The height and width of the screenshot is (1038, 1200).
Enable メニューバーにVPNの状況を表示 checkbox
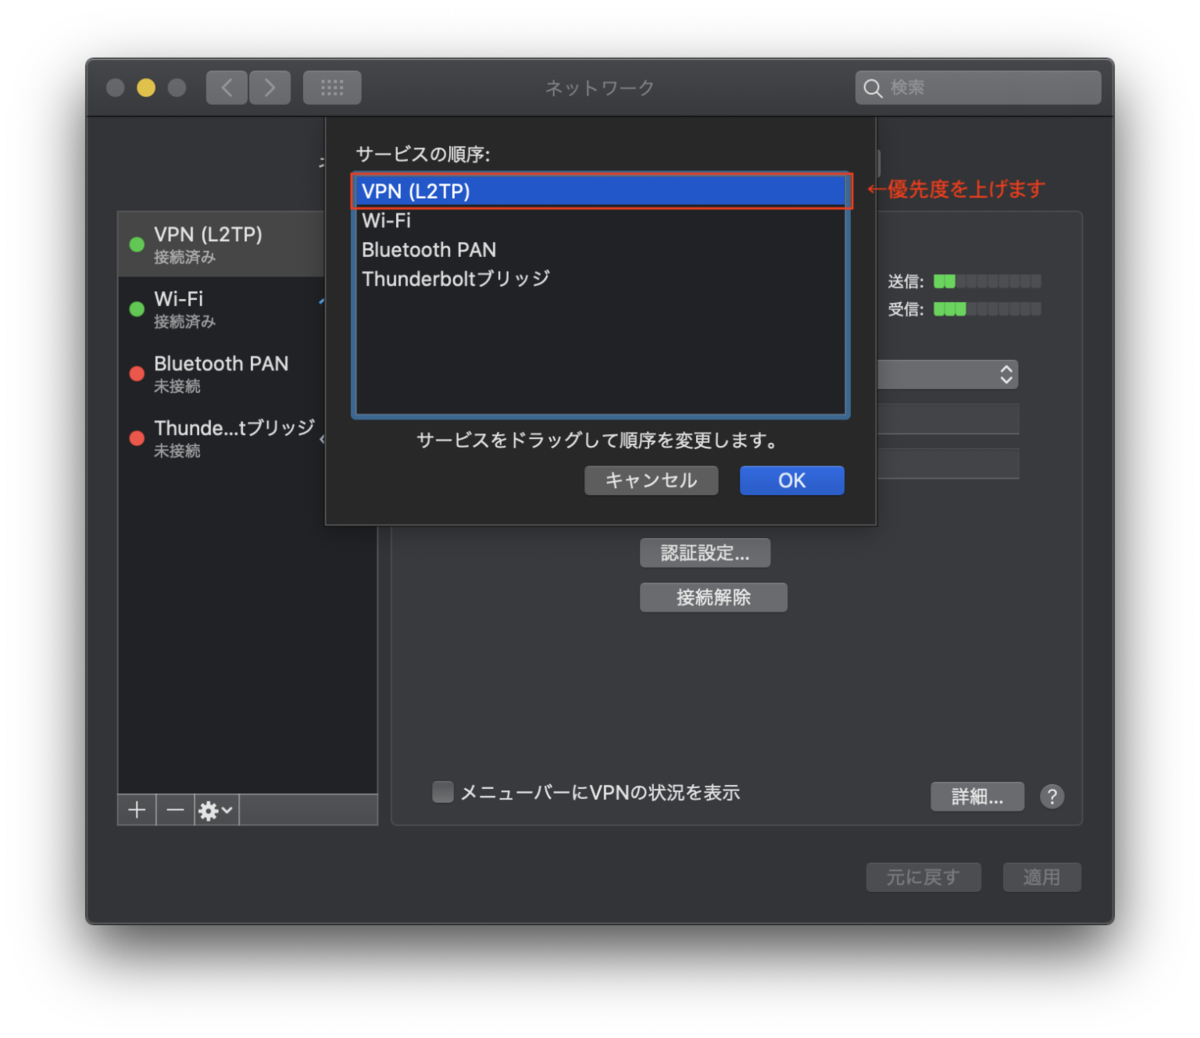pos(442,791)
